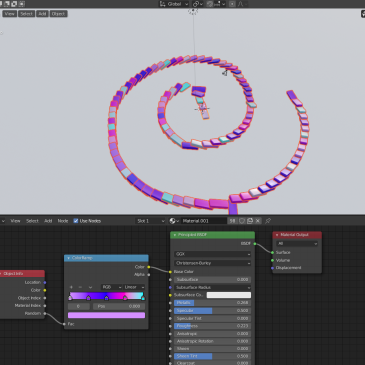
Task: Unlink Material.001 with the X icon
Action: pos(258,221)
